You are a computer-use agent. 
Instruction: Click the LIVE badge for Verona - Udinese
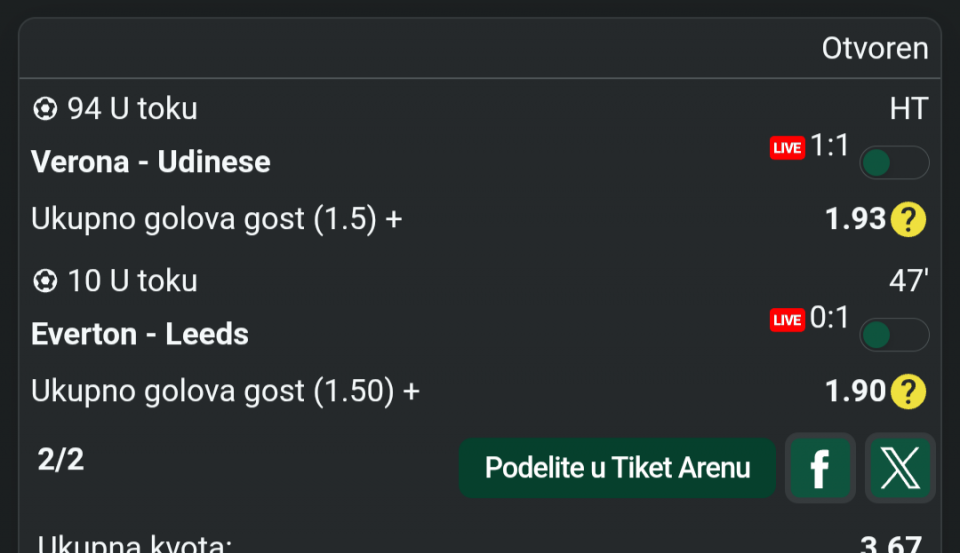coord(787,148)
